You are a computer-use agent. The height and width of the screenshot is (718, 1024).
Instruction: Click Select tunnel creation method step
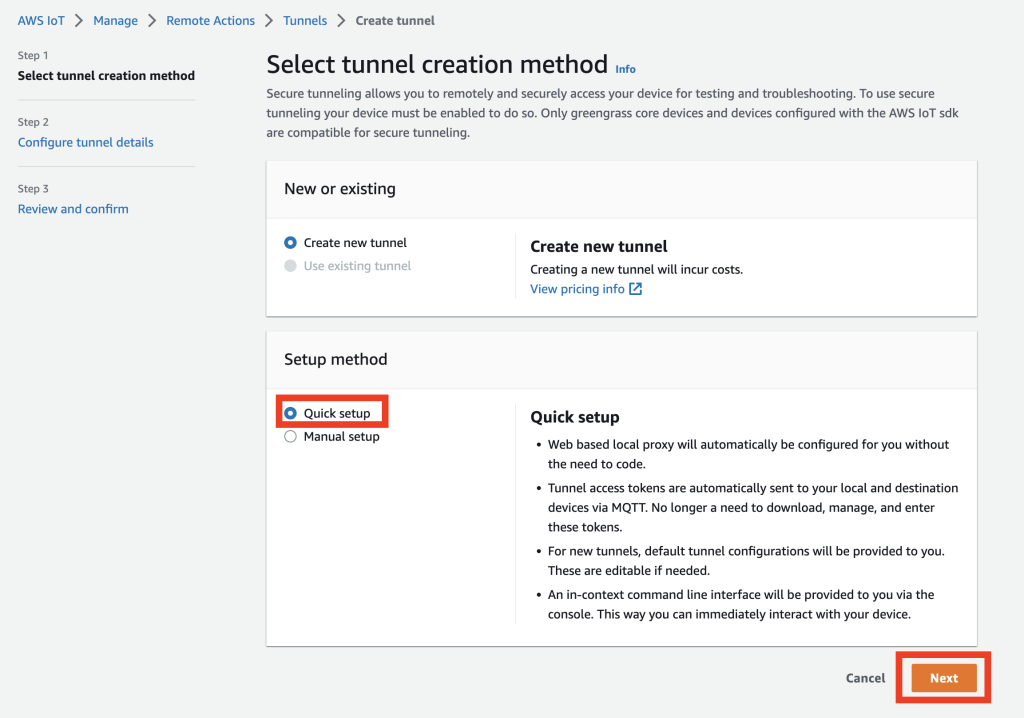[x=106, y=76]
